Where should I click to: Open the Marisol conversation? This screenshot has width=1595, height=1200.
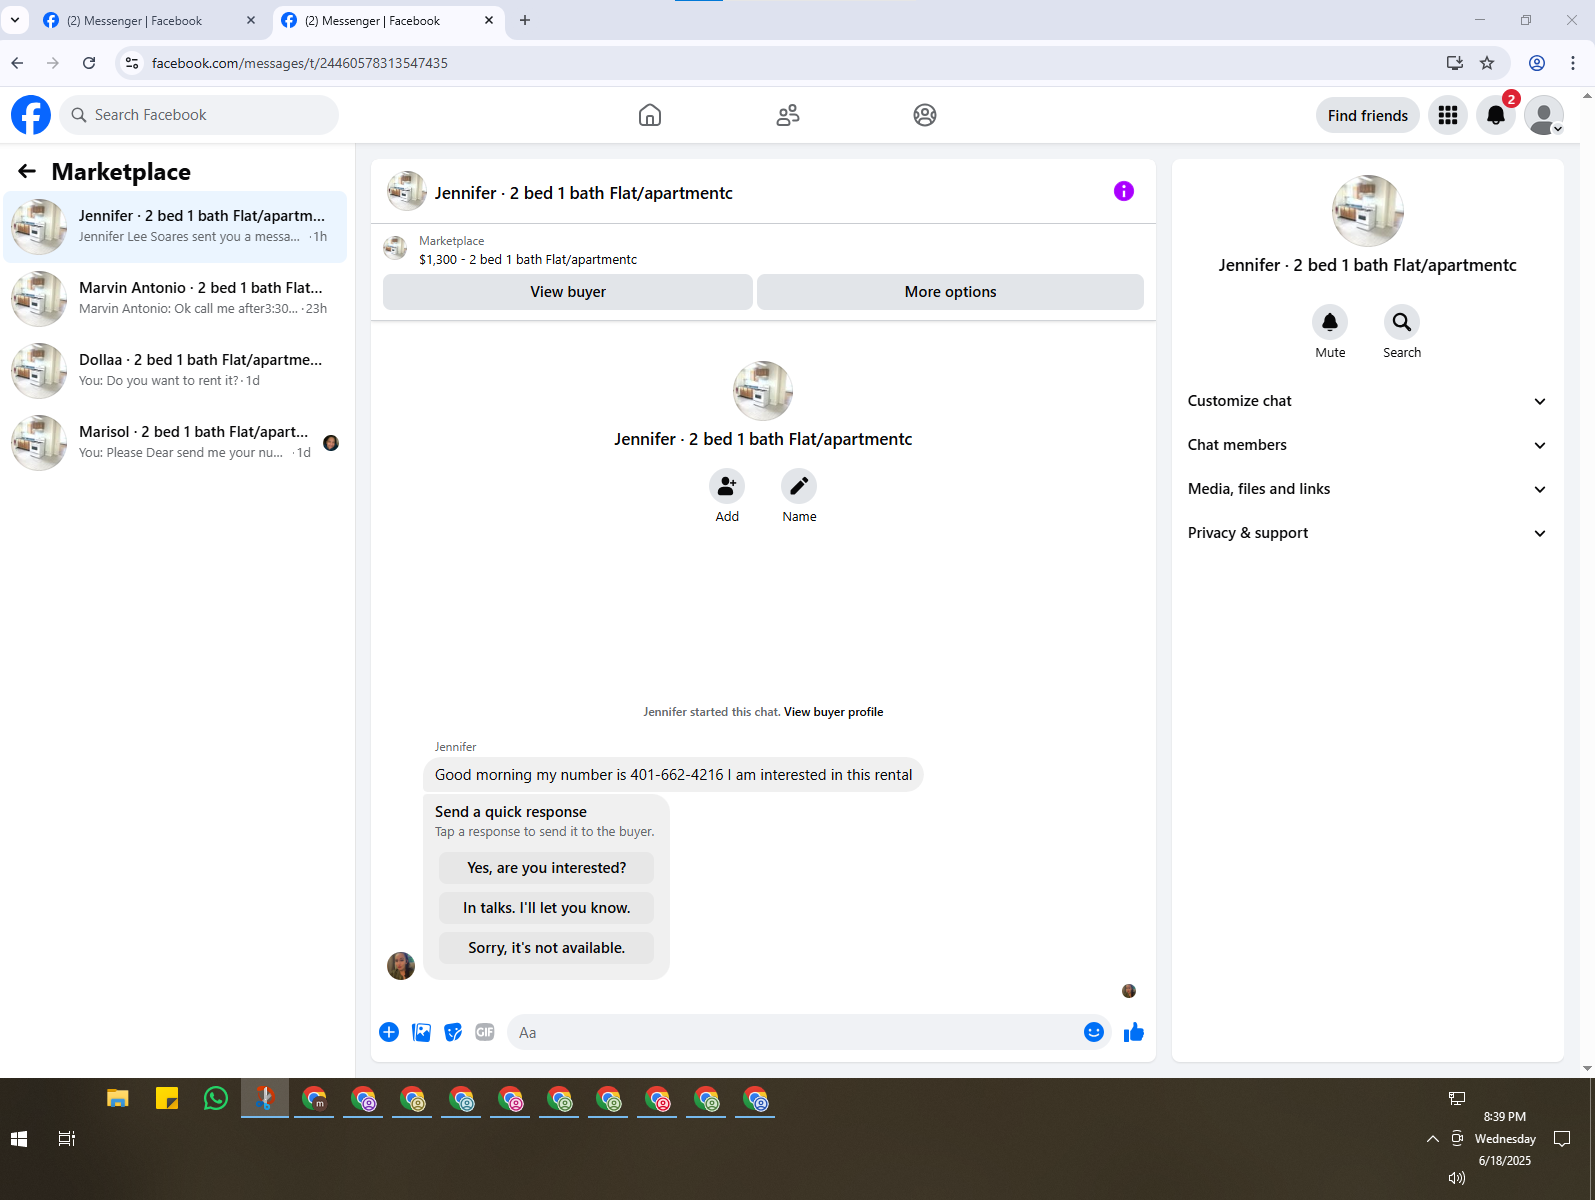tap(176, 443)
